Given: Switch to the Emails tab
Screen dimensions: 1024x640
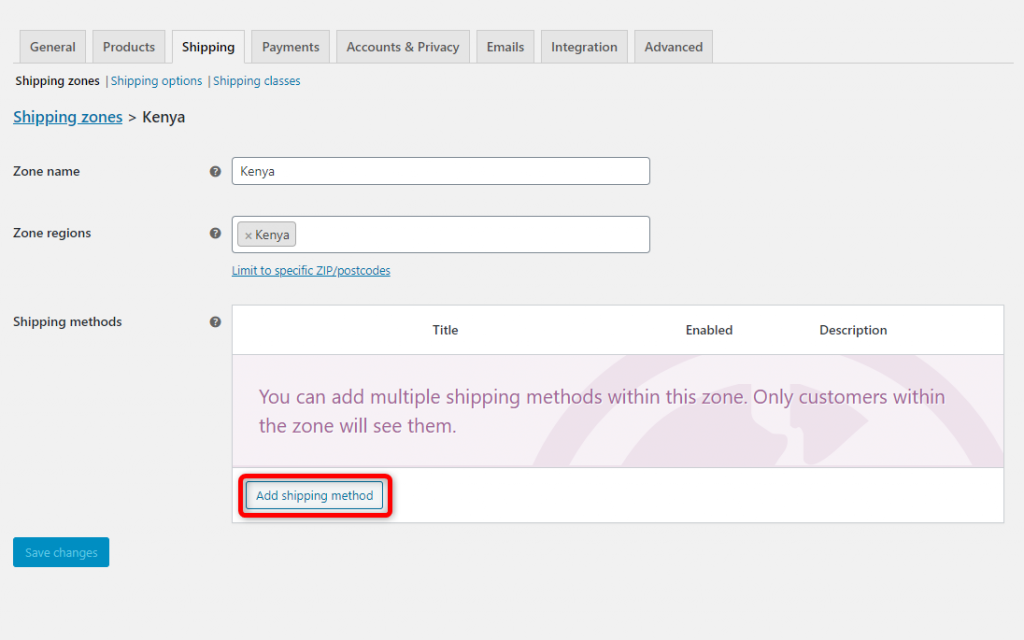Looking at the screenshot, I should tap(505, 46).
